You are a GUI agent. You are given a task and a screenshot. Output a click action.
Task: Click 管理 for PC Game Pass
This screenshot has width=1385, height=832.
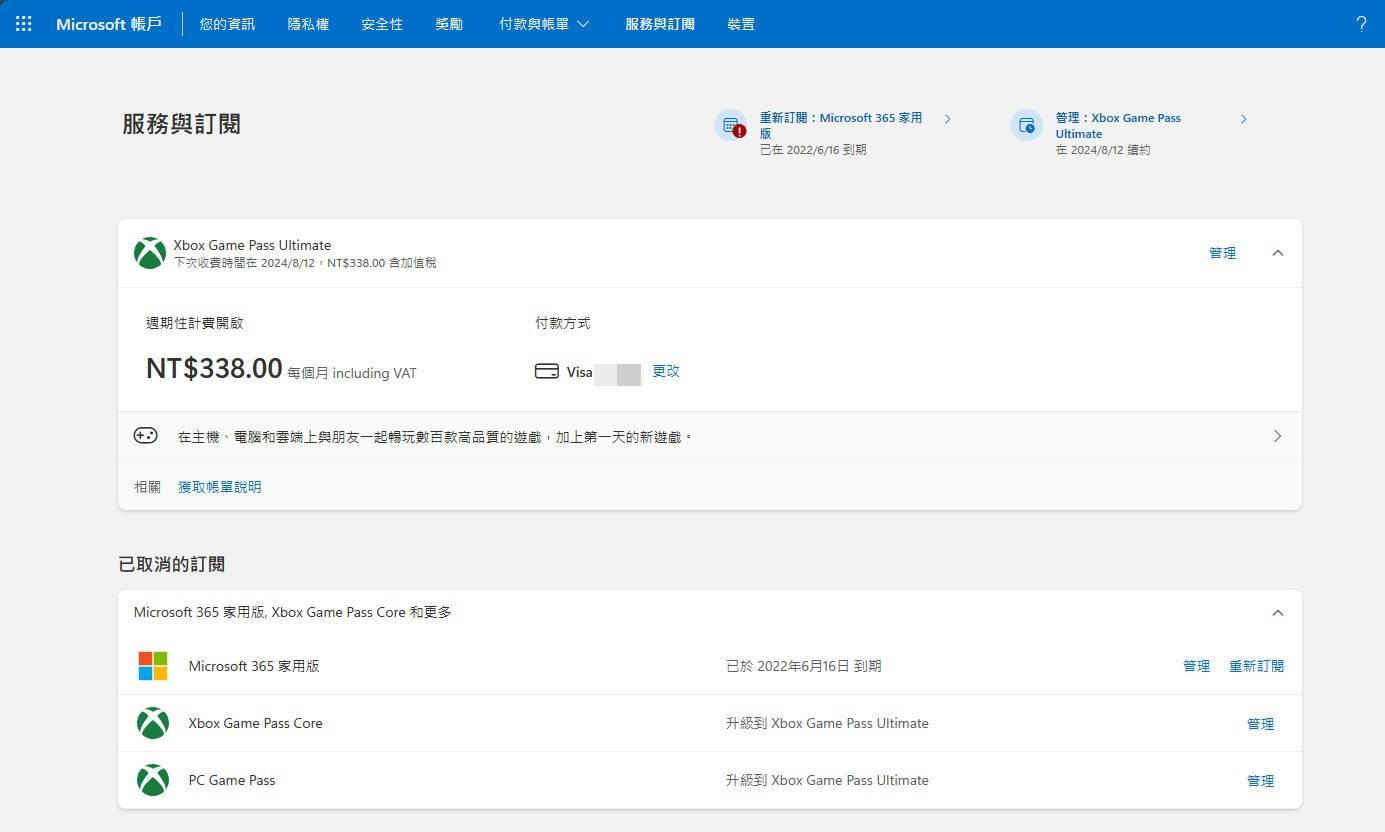pos(1261,781)
